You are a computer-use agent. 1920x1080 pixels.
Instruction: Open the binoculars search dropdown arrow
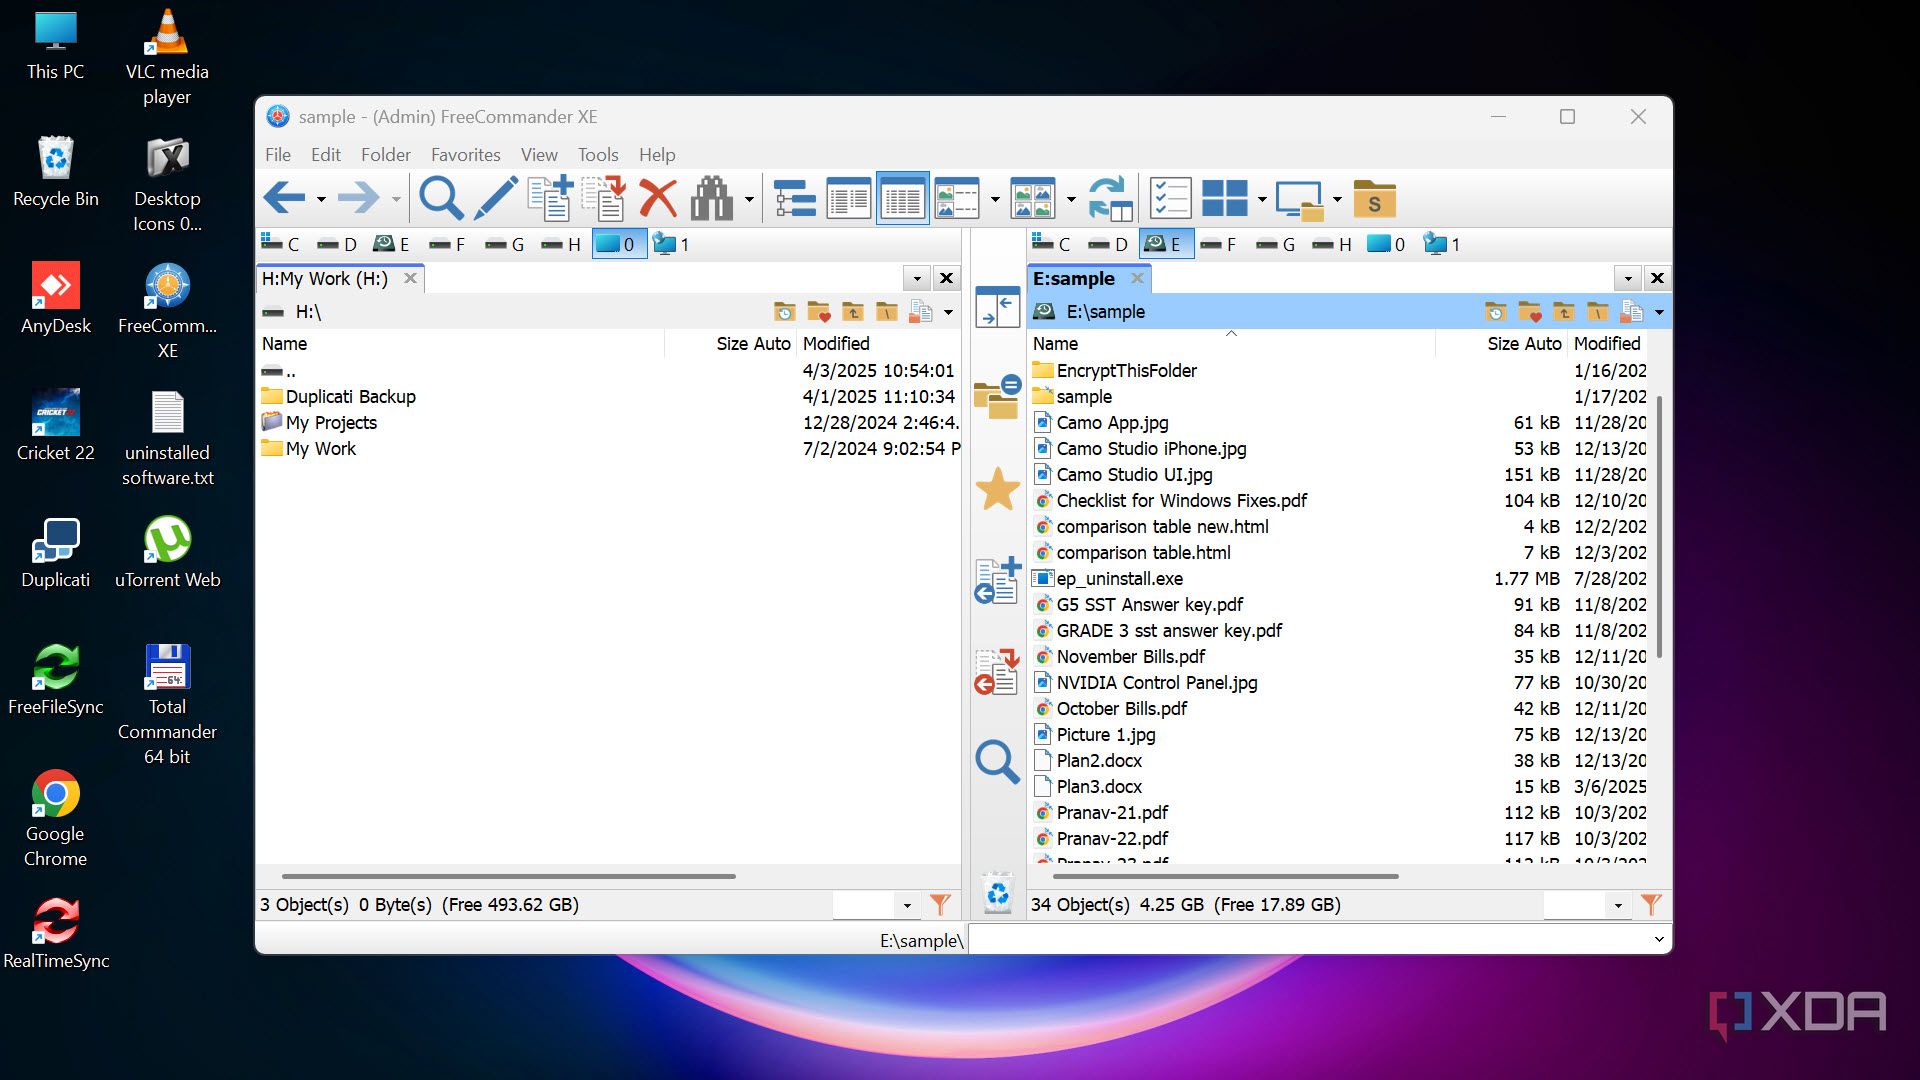point(749,199)
